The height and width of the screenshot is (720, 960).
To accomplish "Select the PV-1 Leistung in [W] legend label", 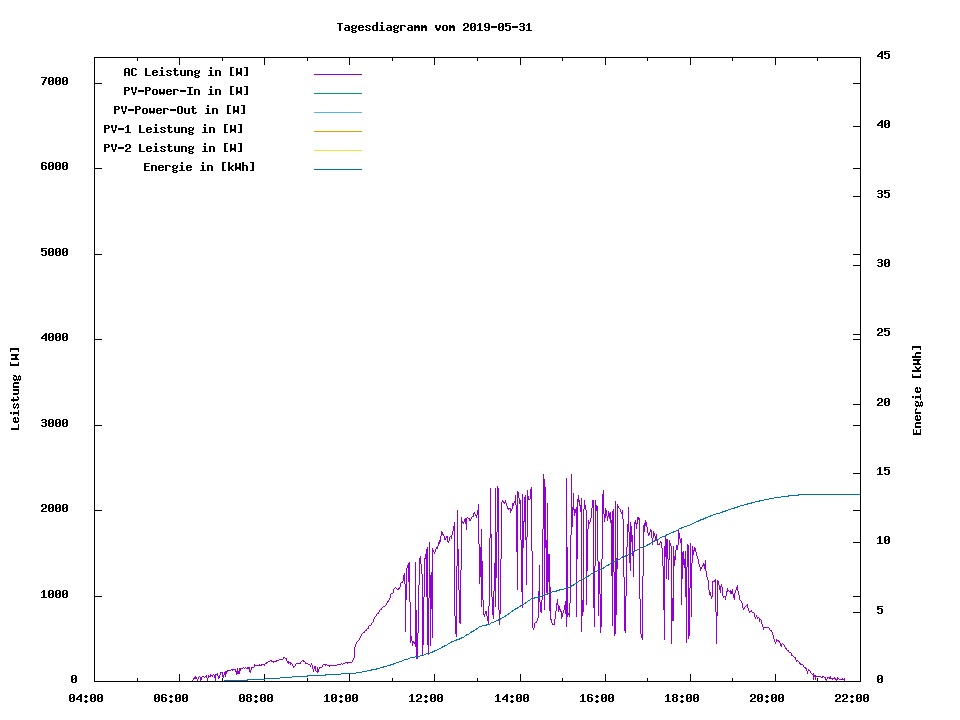I will (x=173, y=130).
